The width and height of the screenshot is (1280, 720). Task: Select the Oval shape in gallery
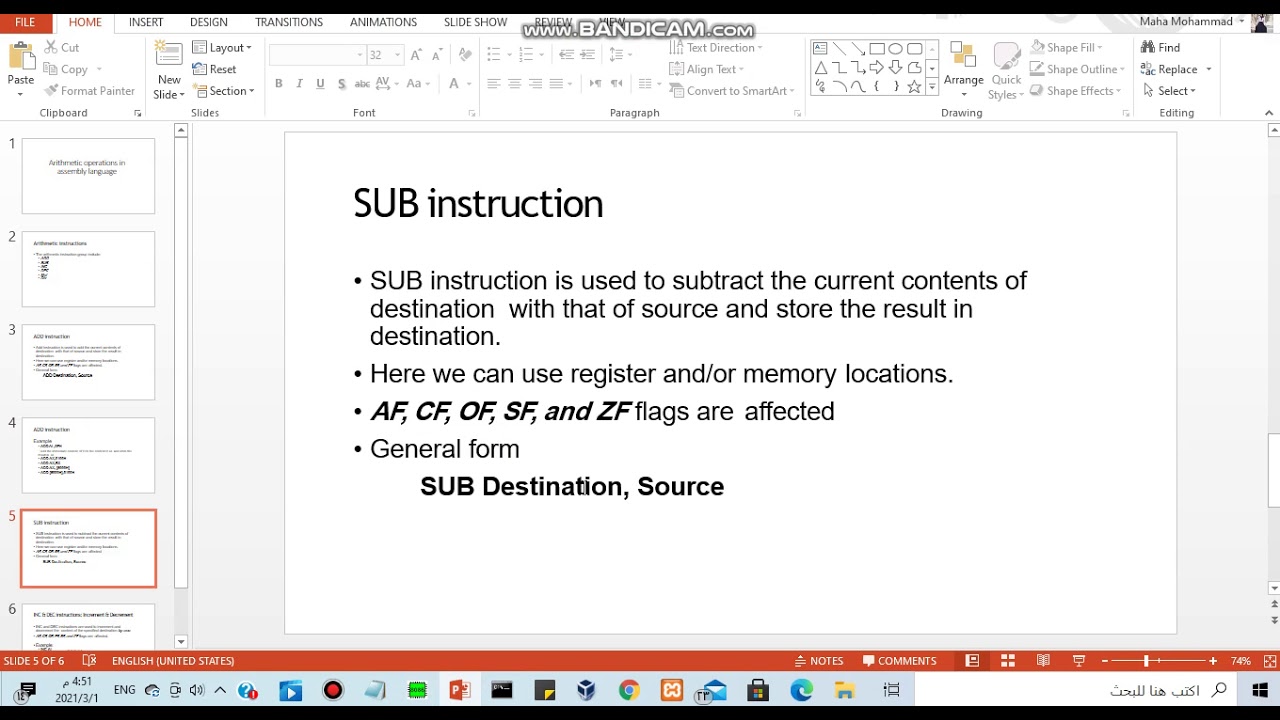896,48
